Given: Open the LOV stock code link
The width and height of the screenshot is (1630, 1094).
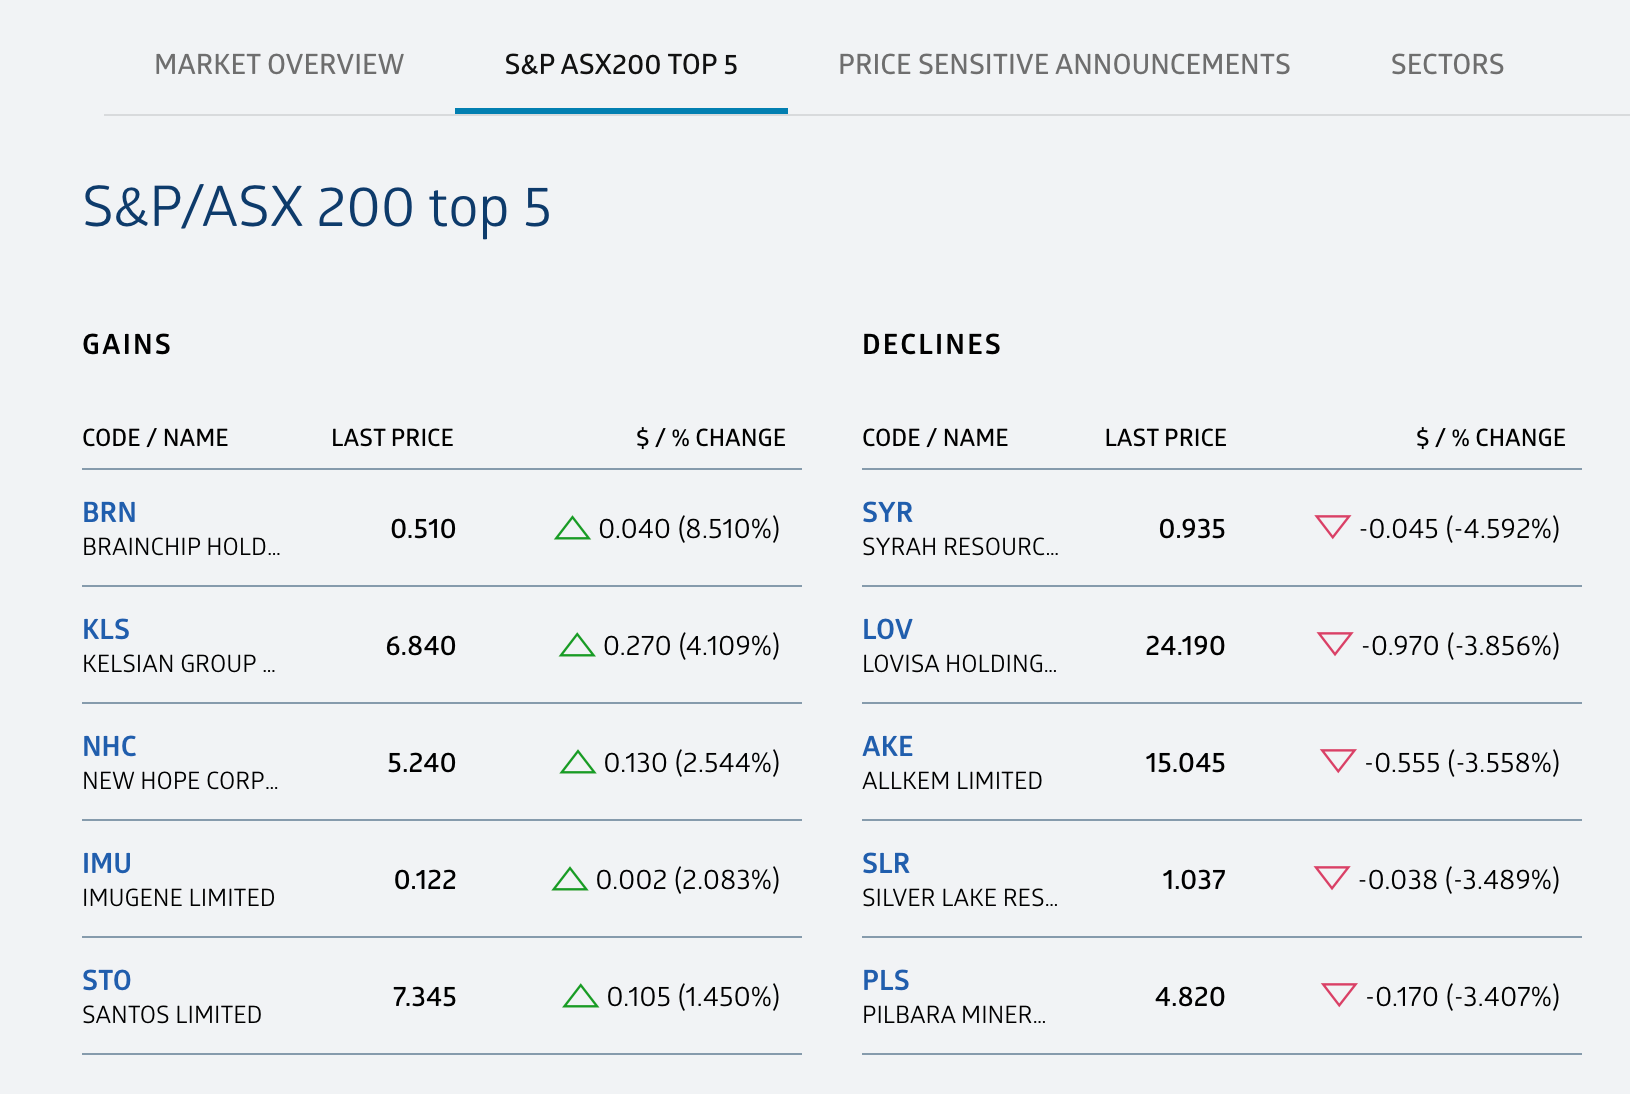Looking at the screenshot, I should point(887,629).
